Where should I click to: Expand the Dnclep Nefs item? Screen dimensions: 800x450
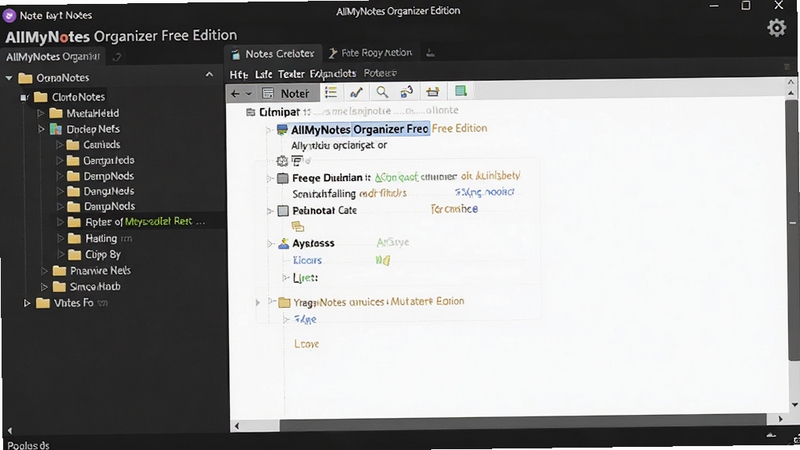pos(41,129)
